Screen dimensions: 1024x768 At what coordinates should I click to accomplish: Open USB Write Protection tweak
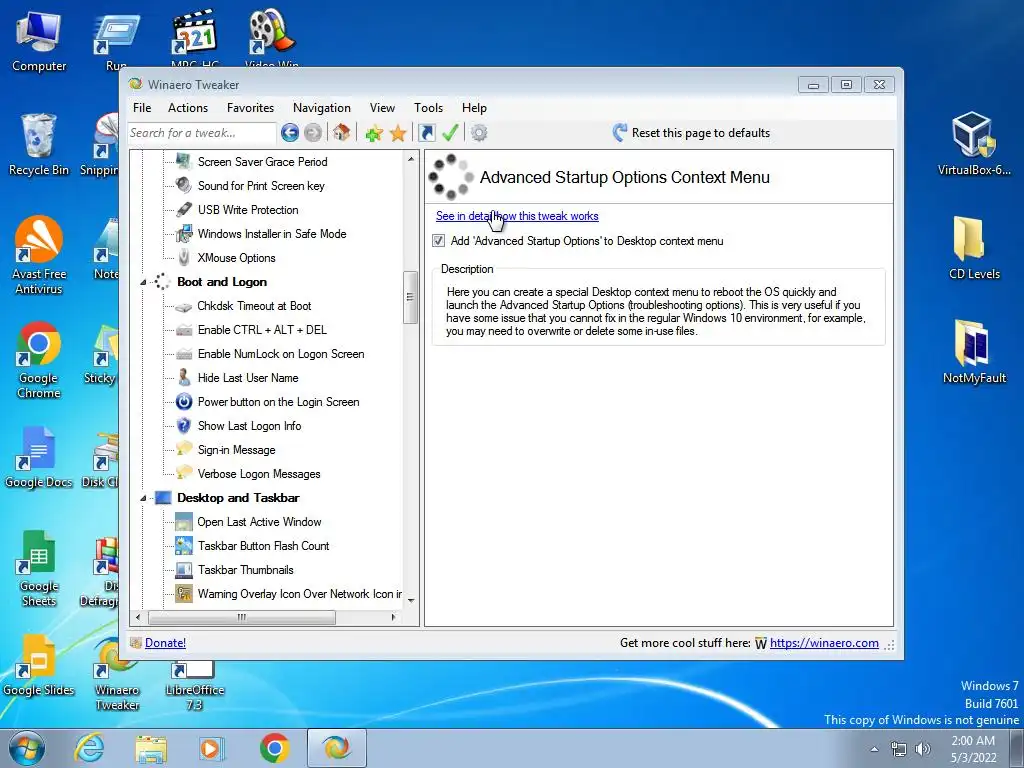tap(248, 210)
